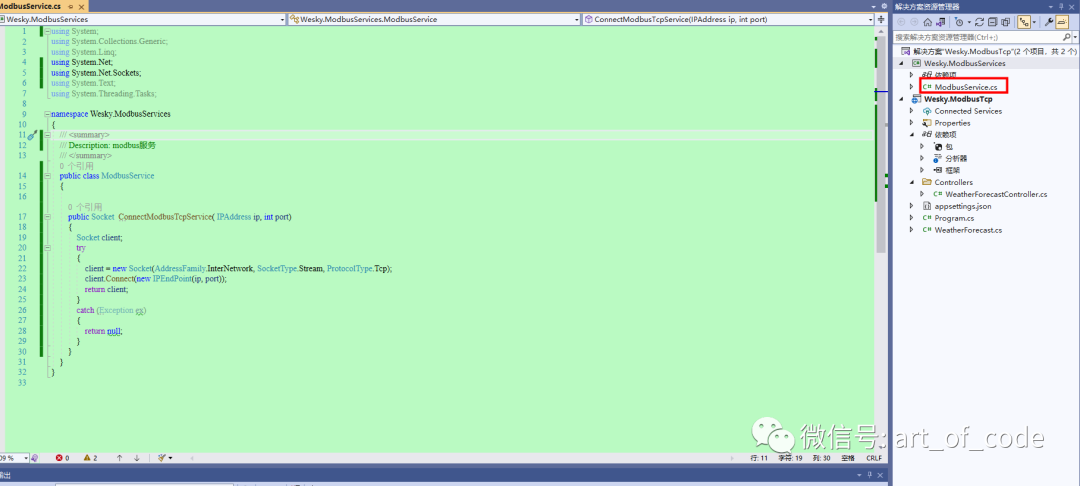Refresh the Solution Explorer with sync icon

pos(979,22)
